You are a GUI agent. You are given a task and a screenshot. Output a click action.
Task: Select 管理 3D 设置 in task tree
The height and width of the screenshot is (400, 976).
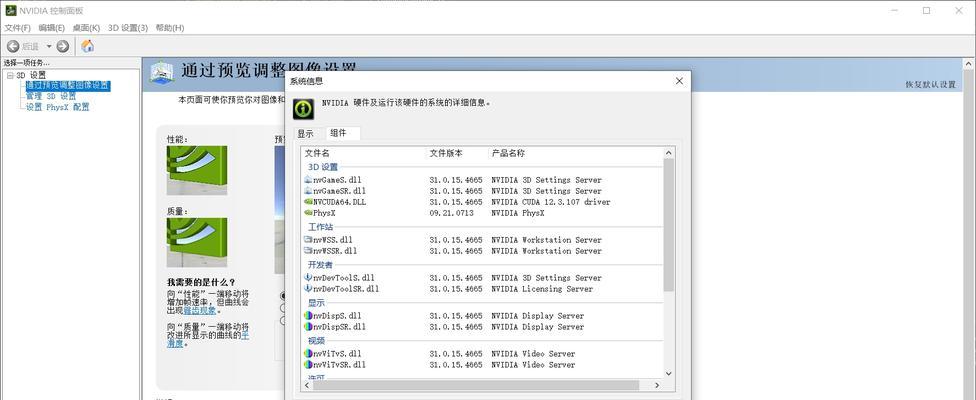(51, 96)
